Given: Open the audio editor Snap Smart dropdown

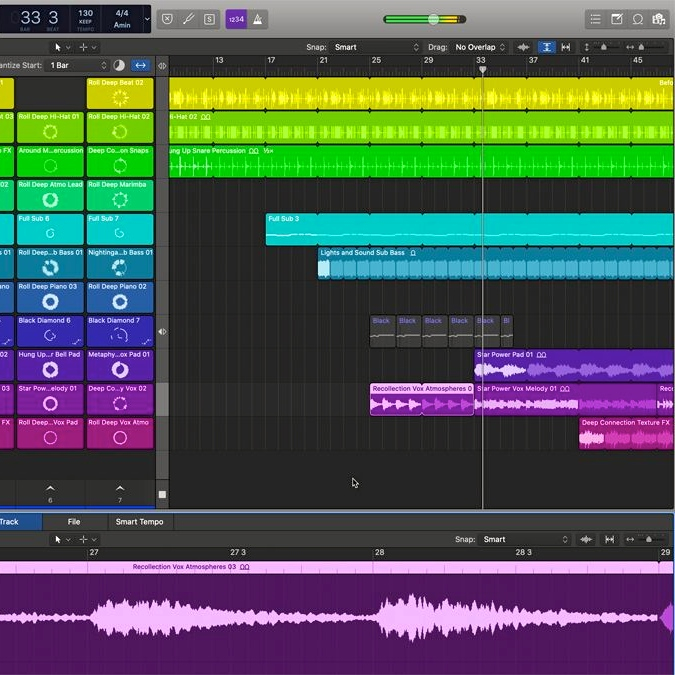Looking at the screenshot, I should click(524, 539).
